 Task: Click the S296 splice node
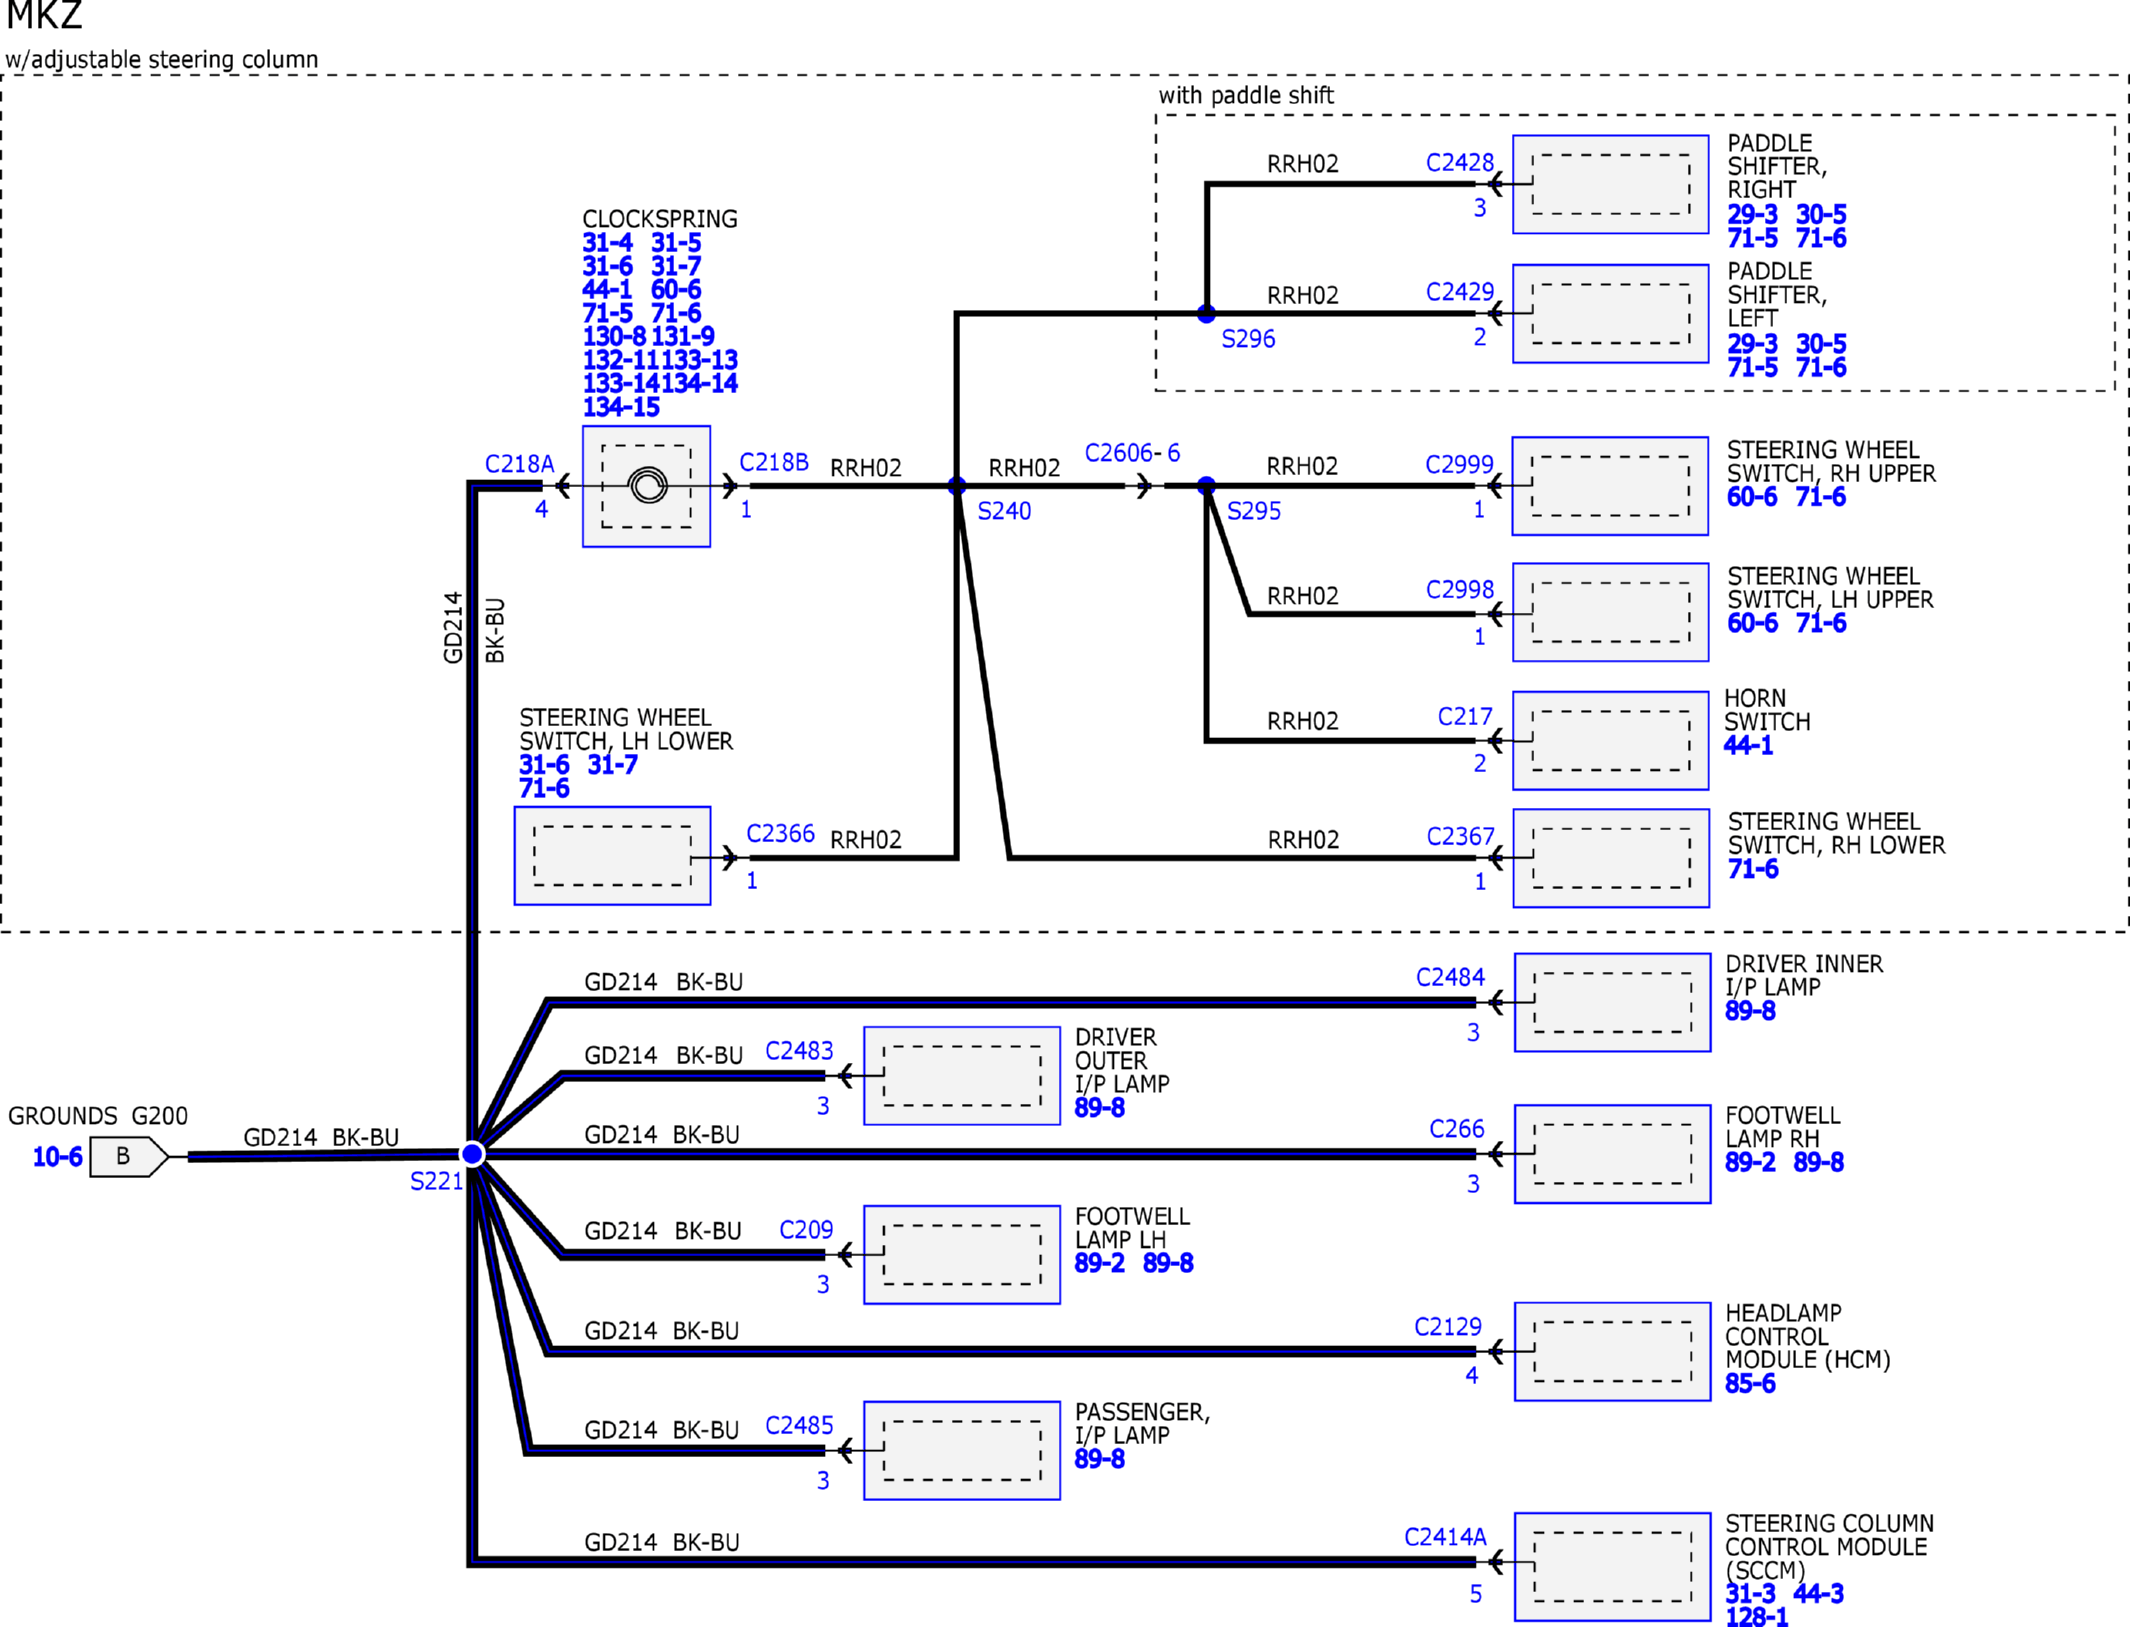click(1207, 314)
